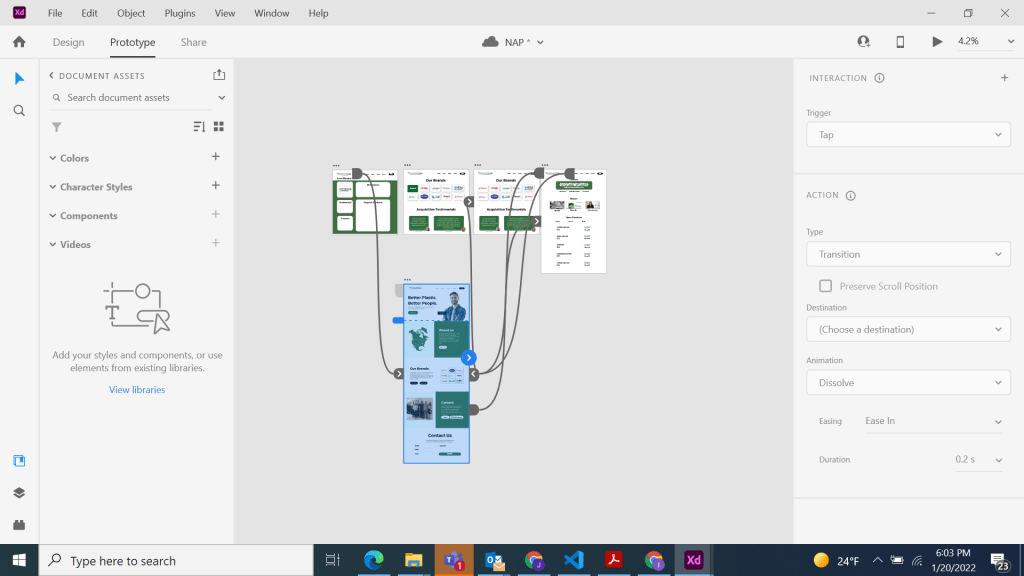Start Desktop Preview play button
Image resolution: width=1024 pixels, height=576 pixels.
937,42
